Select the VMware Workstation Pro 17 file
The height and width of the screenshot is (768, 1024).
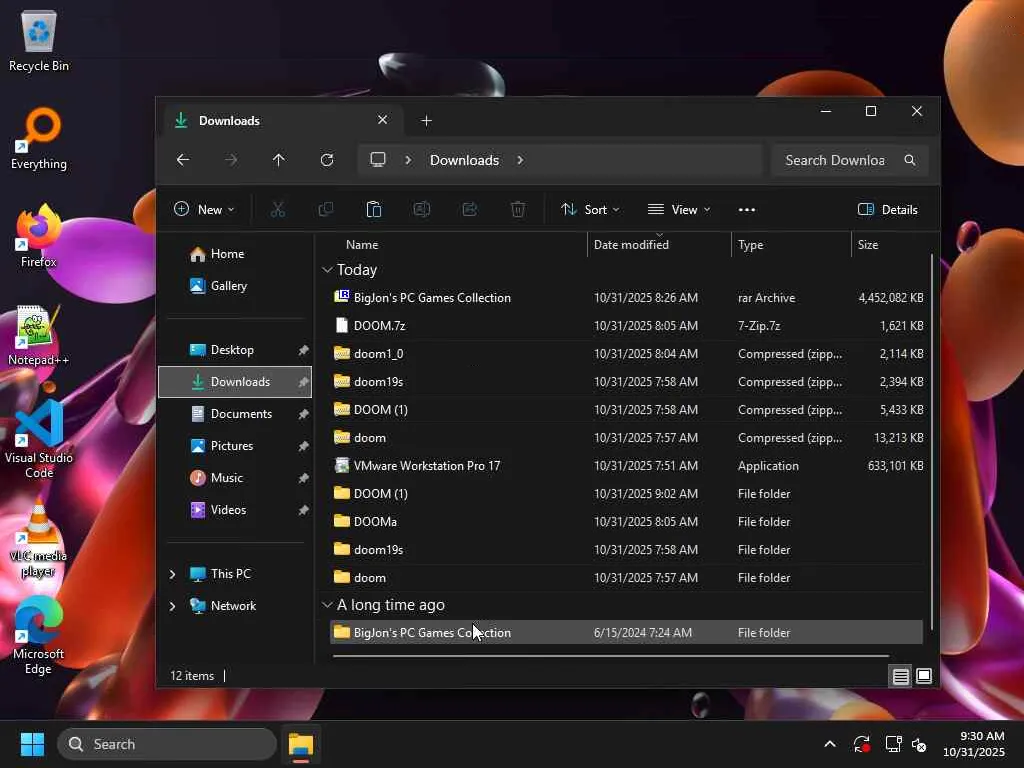pos(626,466)
